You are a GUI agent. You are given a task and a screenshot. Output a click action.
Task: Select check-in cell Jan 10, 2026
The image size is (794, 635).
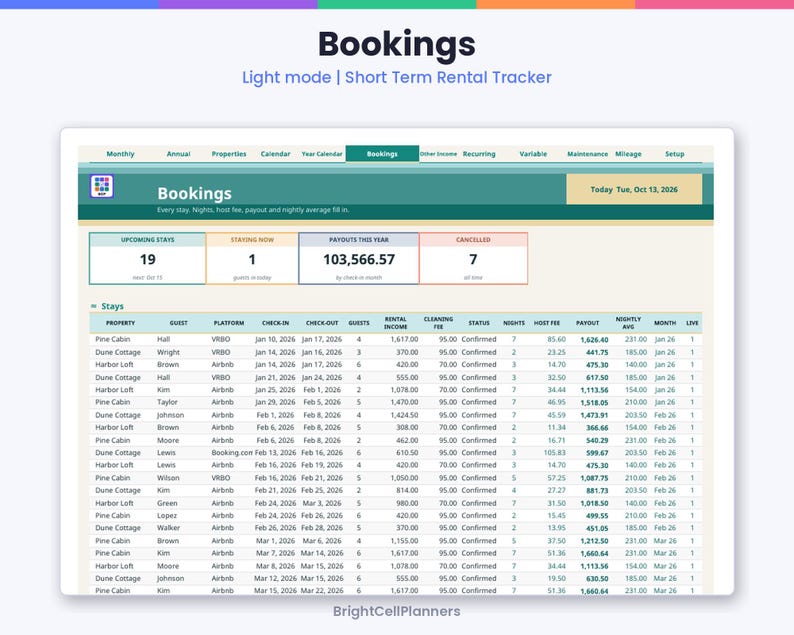275,339
